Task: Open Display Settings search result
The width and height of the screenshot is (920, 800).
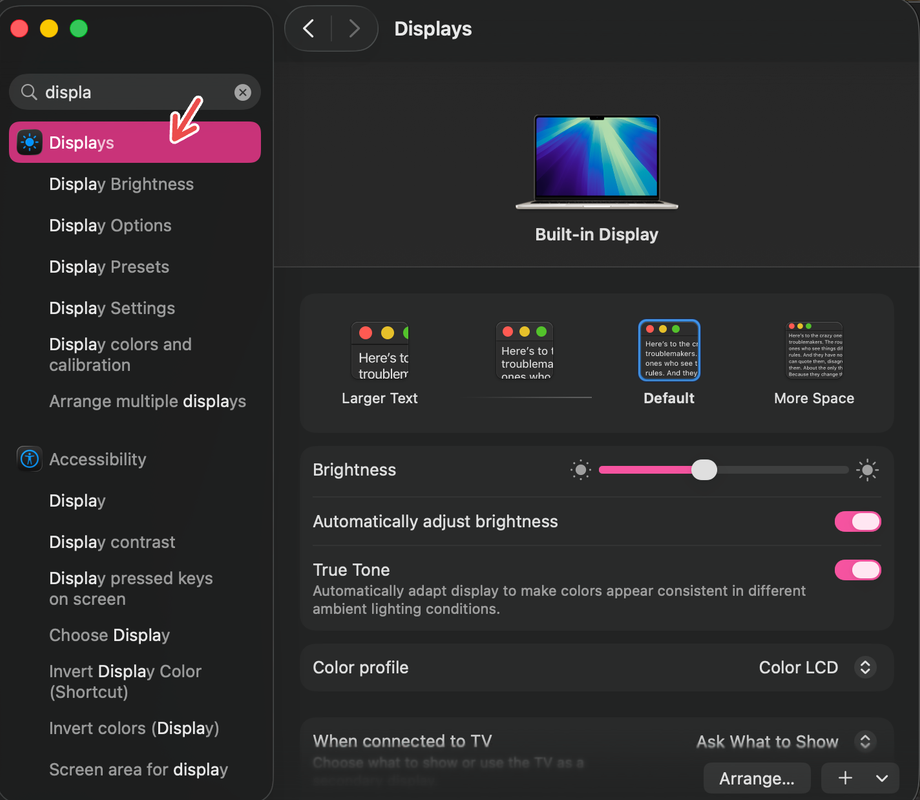Action: (112, 308)
